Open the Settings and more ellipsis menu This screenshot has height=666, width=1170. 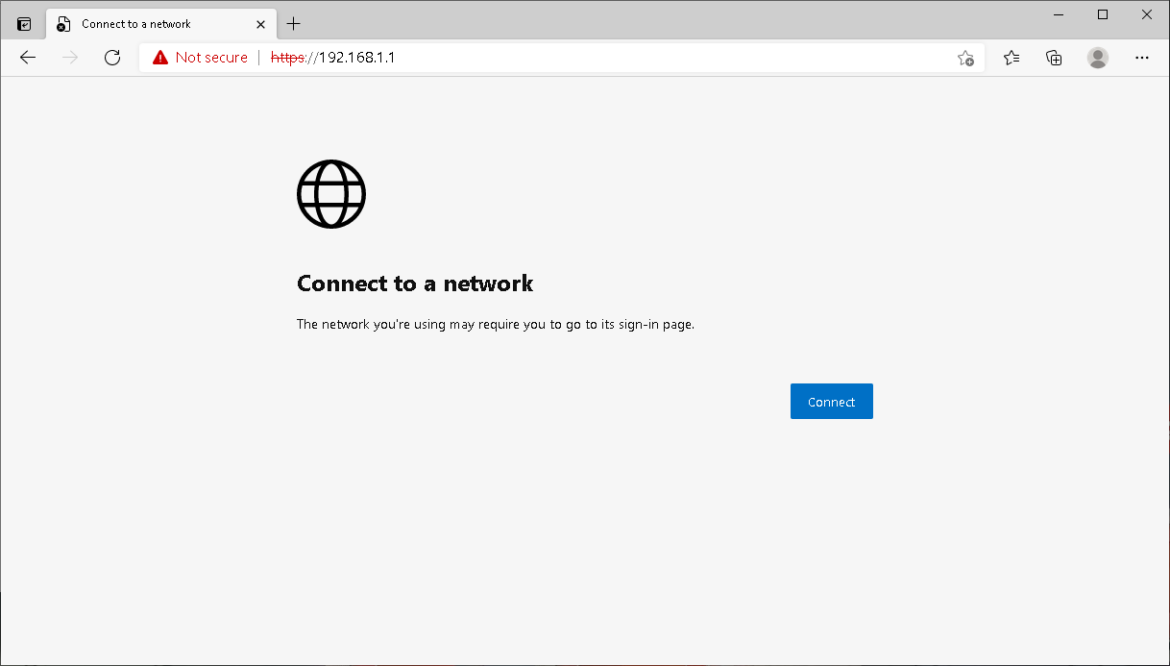point(1142,57)
